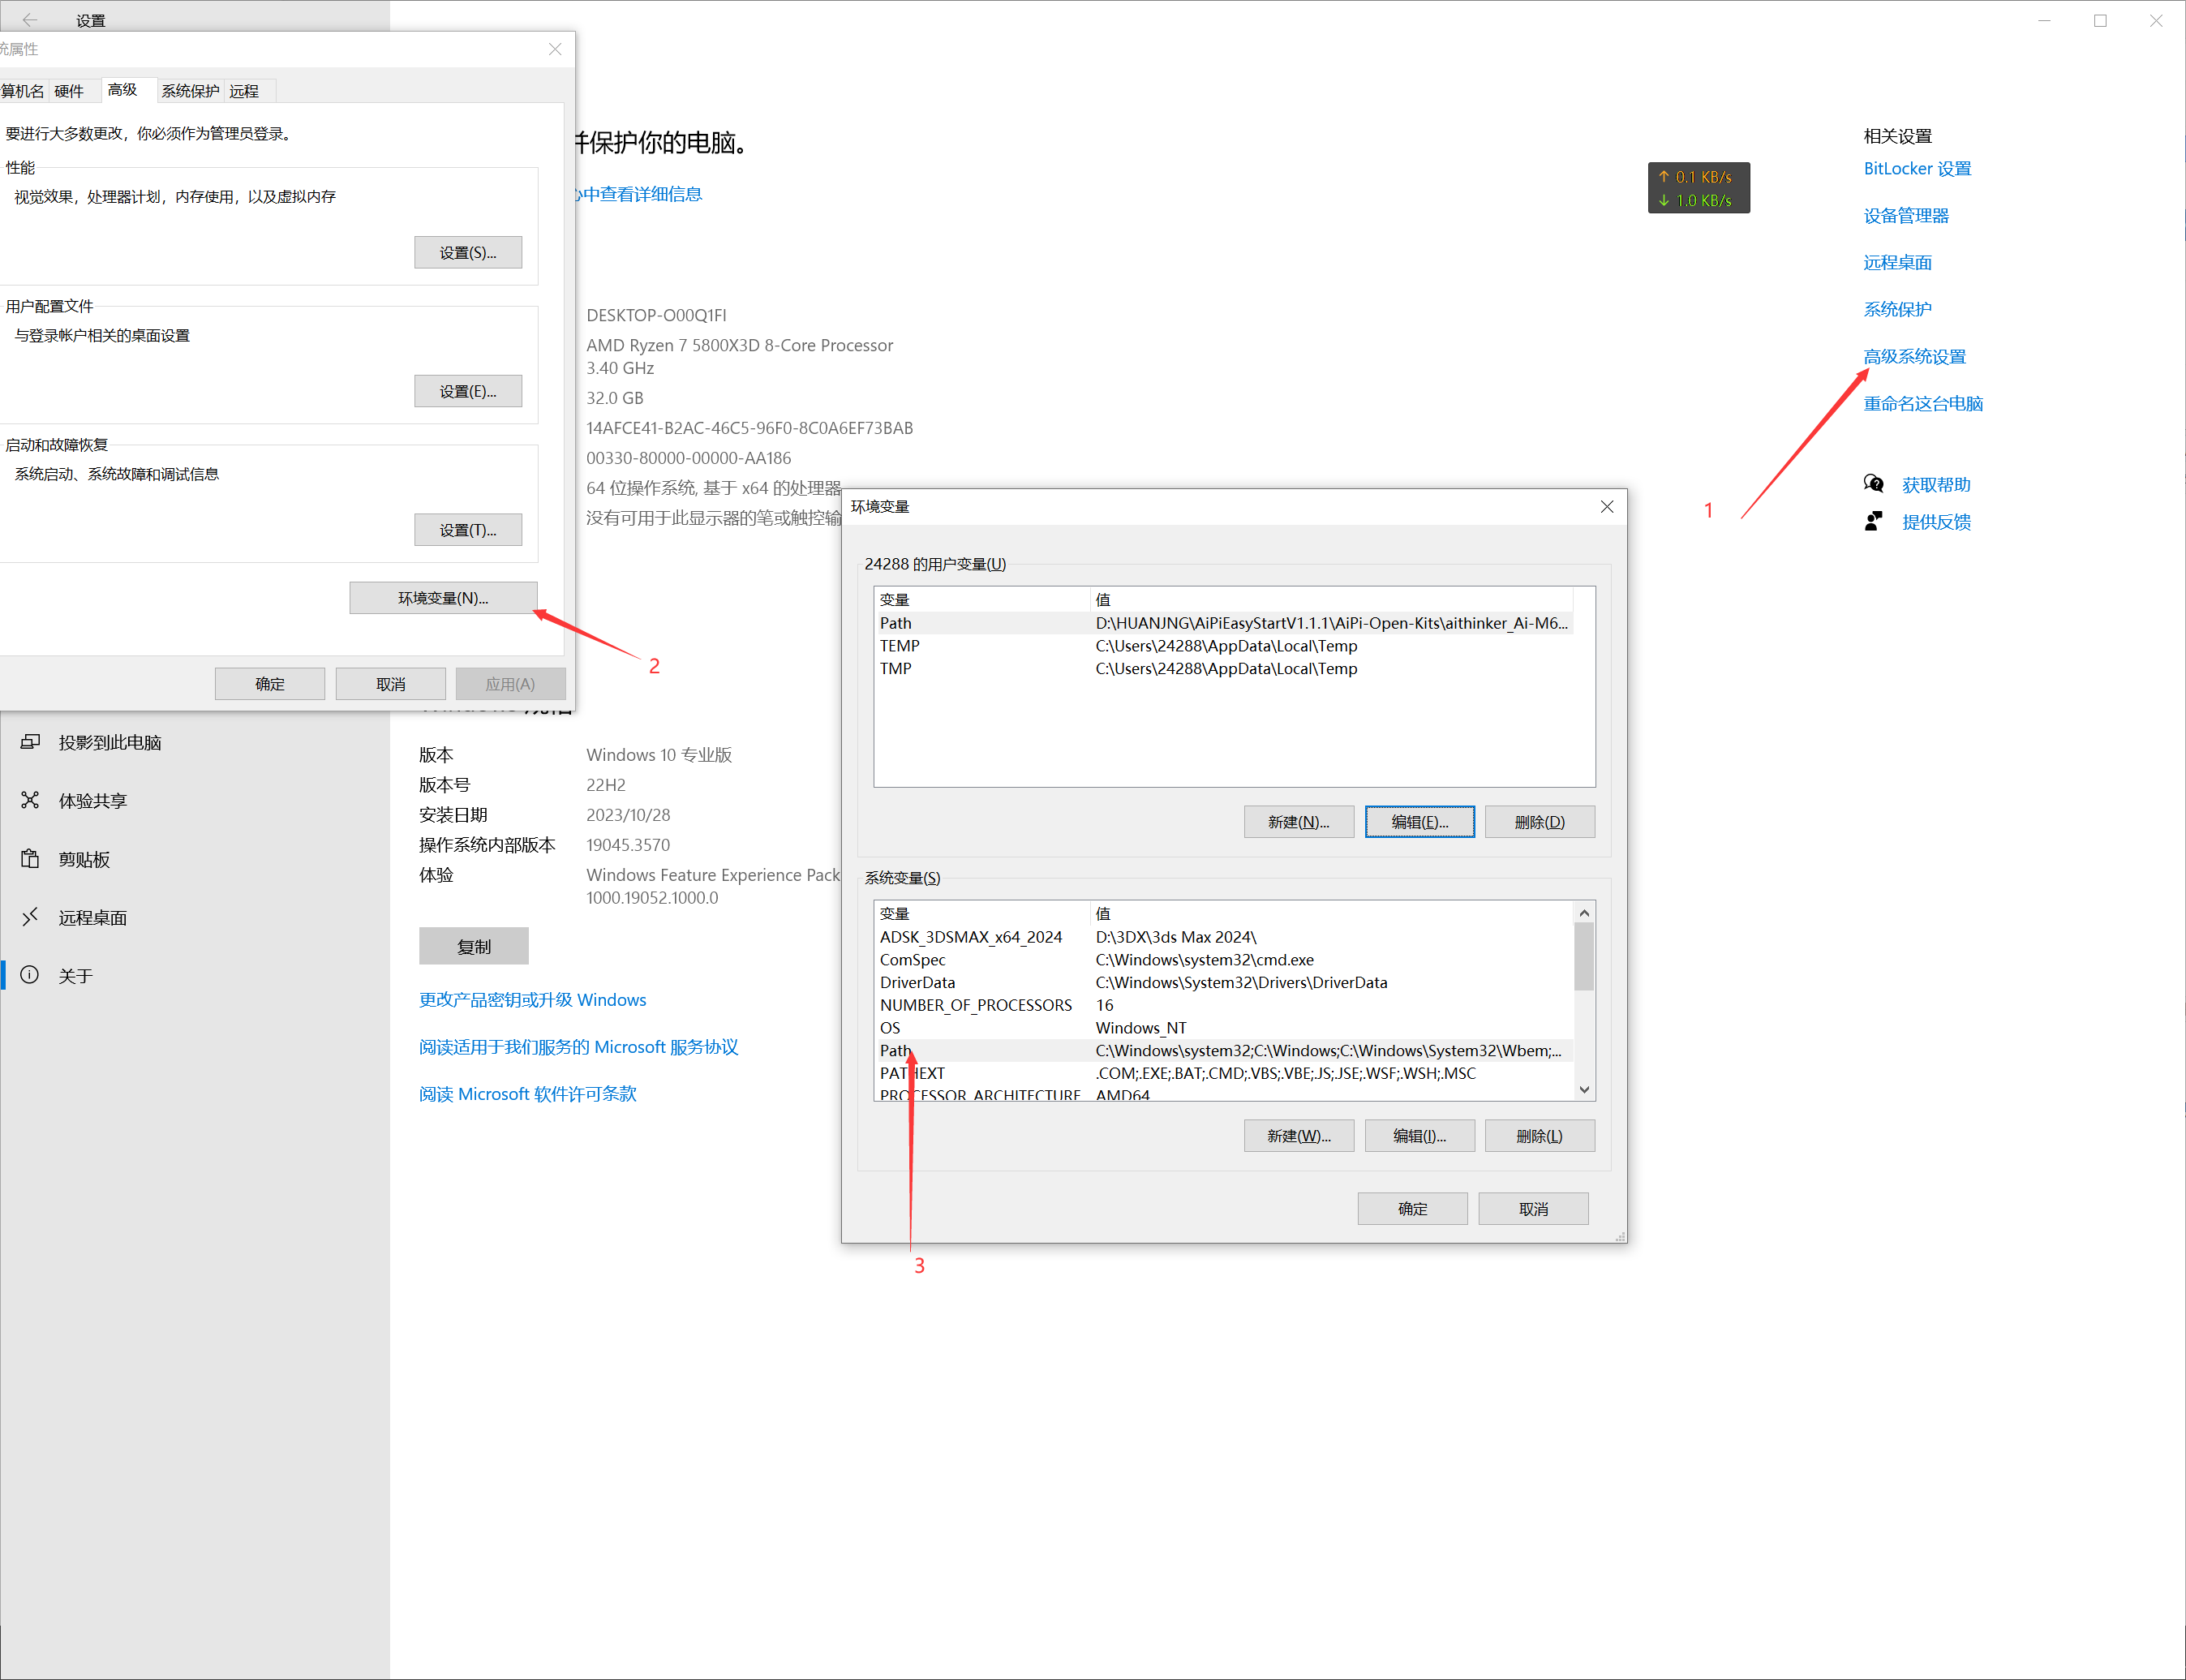Click 更改产品密钥或升级 Windows link

pyautogui.click(x=533, y=1000)
